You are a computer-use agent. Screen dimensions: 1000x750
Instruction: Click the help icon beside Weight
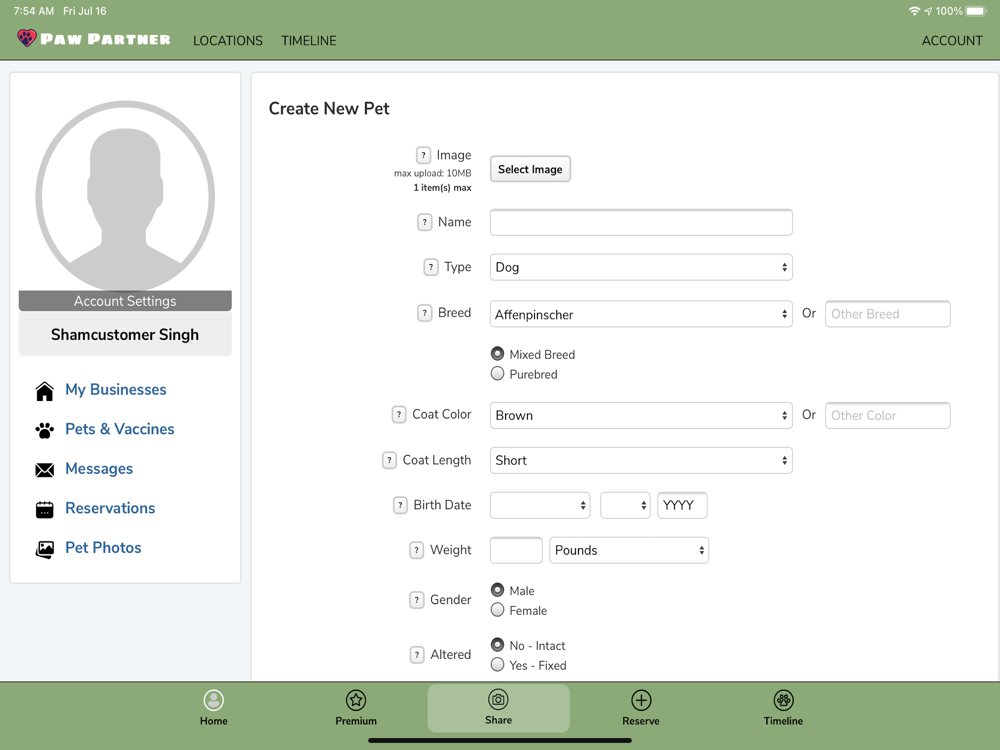[x=417, y=550]
